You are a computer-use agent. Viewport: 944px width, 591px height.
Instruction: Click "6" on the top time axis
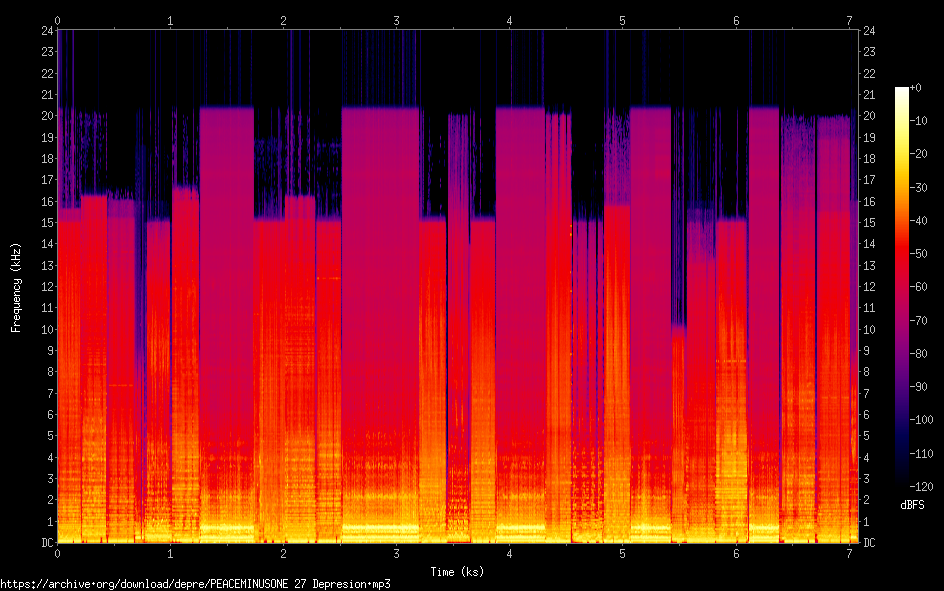736,21
